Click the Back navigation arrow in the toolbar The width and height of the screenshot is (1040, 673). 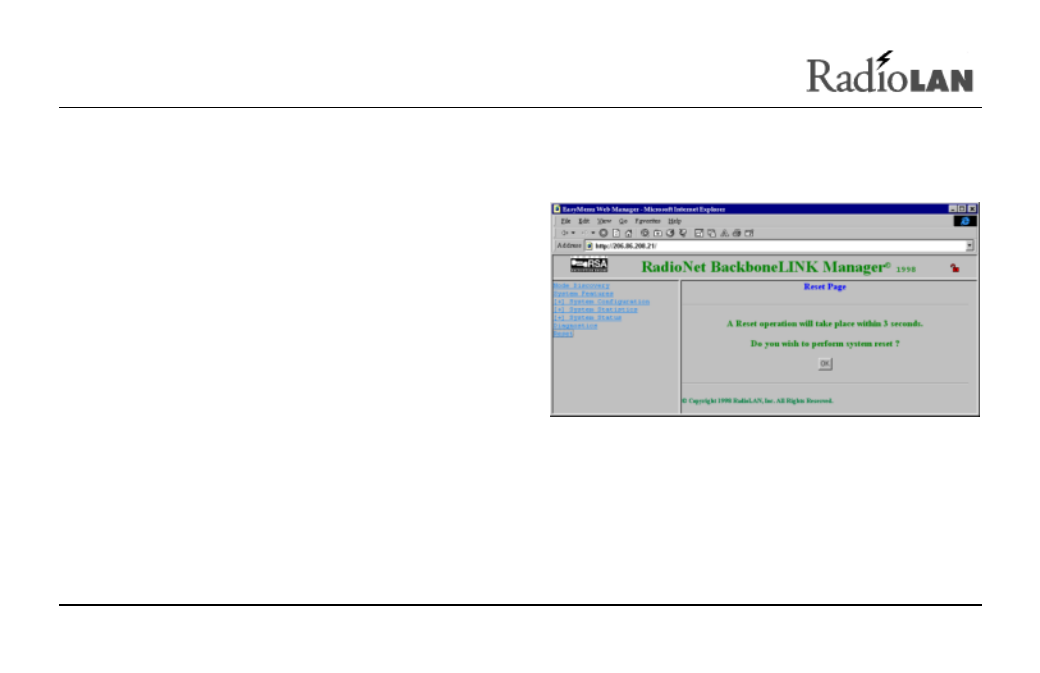(x=564, y=233)
